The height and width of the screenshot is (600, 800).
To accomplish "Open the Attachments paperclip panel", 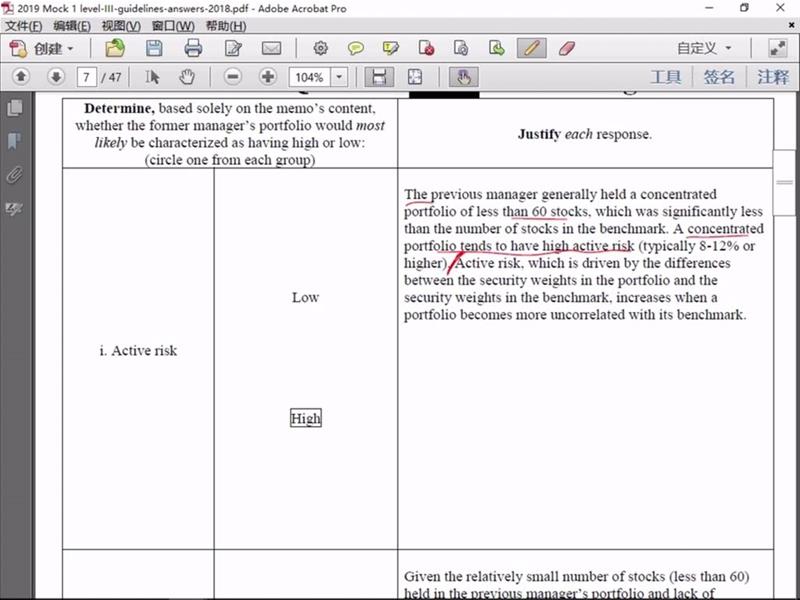I will (14, 175).
